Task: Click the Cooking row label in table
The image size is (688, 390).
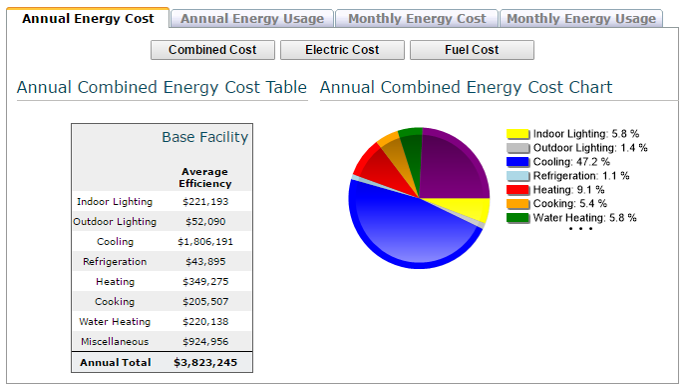Action: coord(115,302)
